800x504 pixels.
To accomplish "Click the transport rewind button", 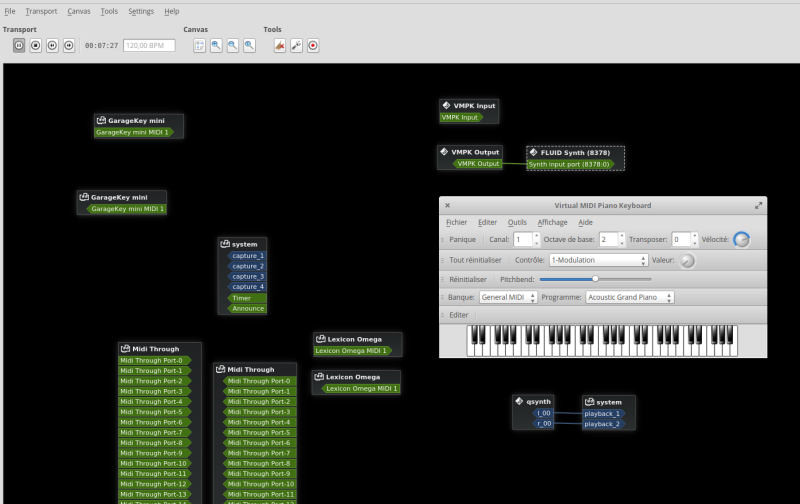I will point(52,45).
